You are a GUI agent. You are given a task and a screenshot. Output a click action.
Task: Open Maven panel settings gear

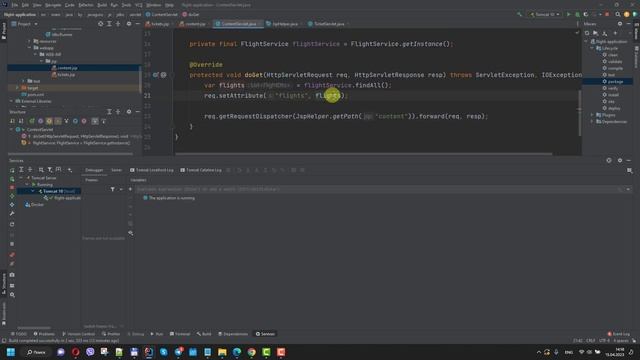tap(620, 24)
